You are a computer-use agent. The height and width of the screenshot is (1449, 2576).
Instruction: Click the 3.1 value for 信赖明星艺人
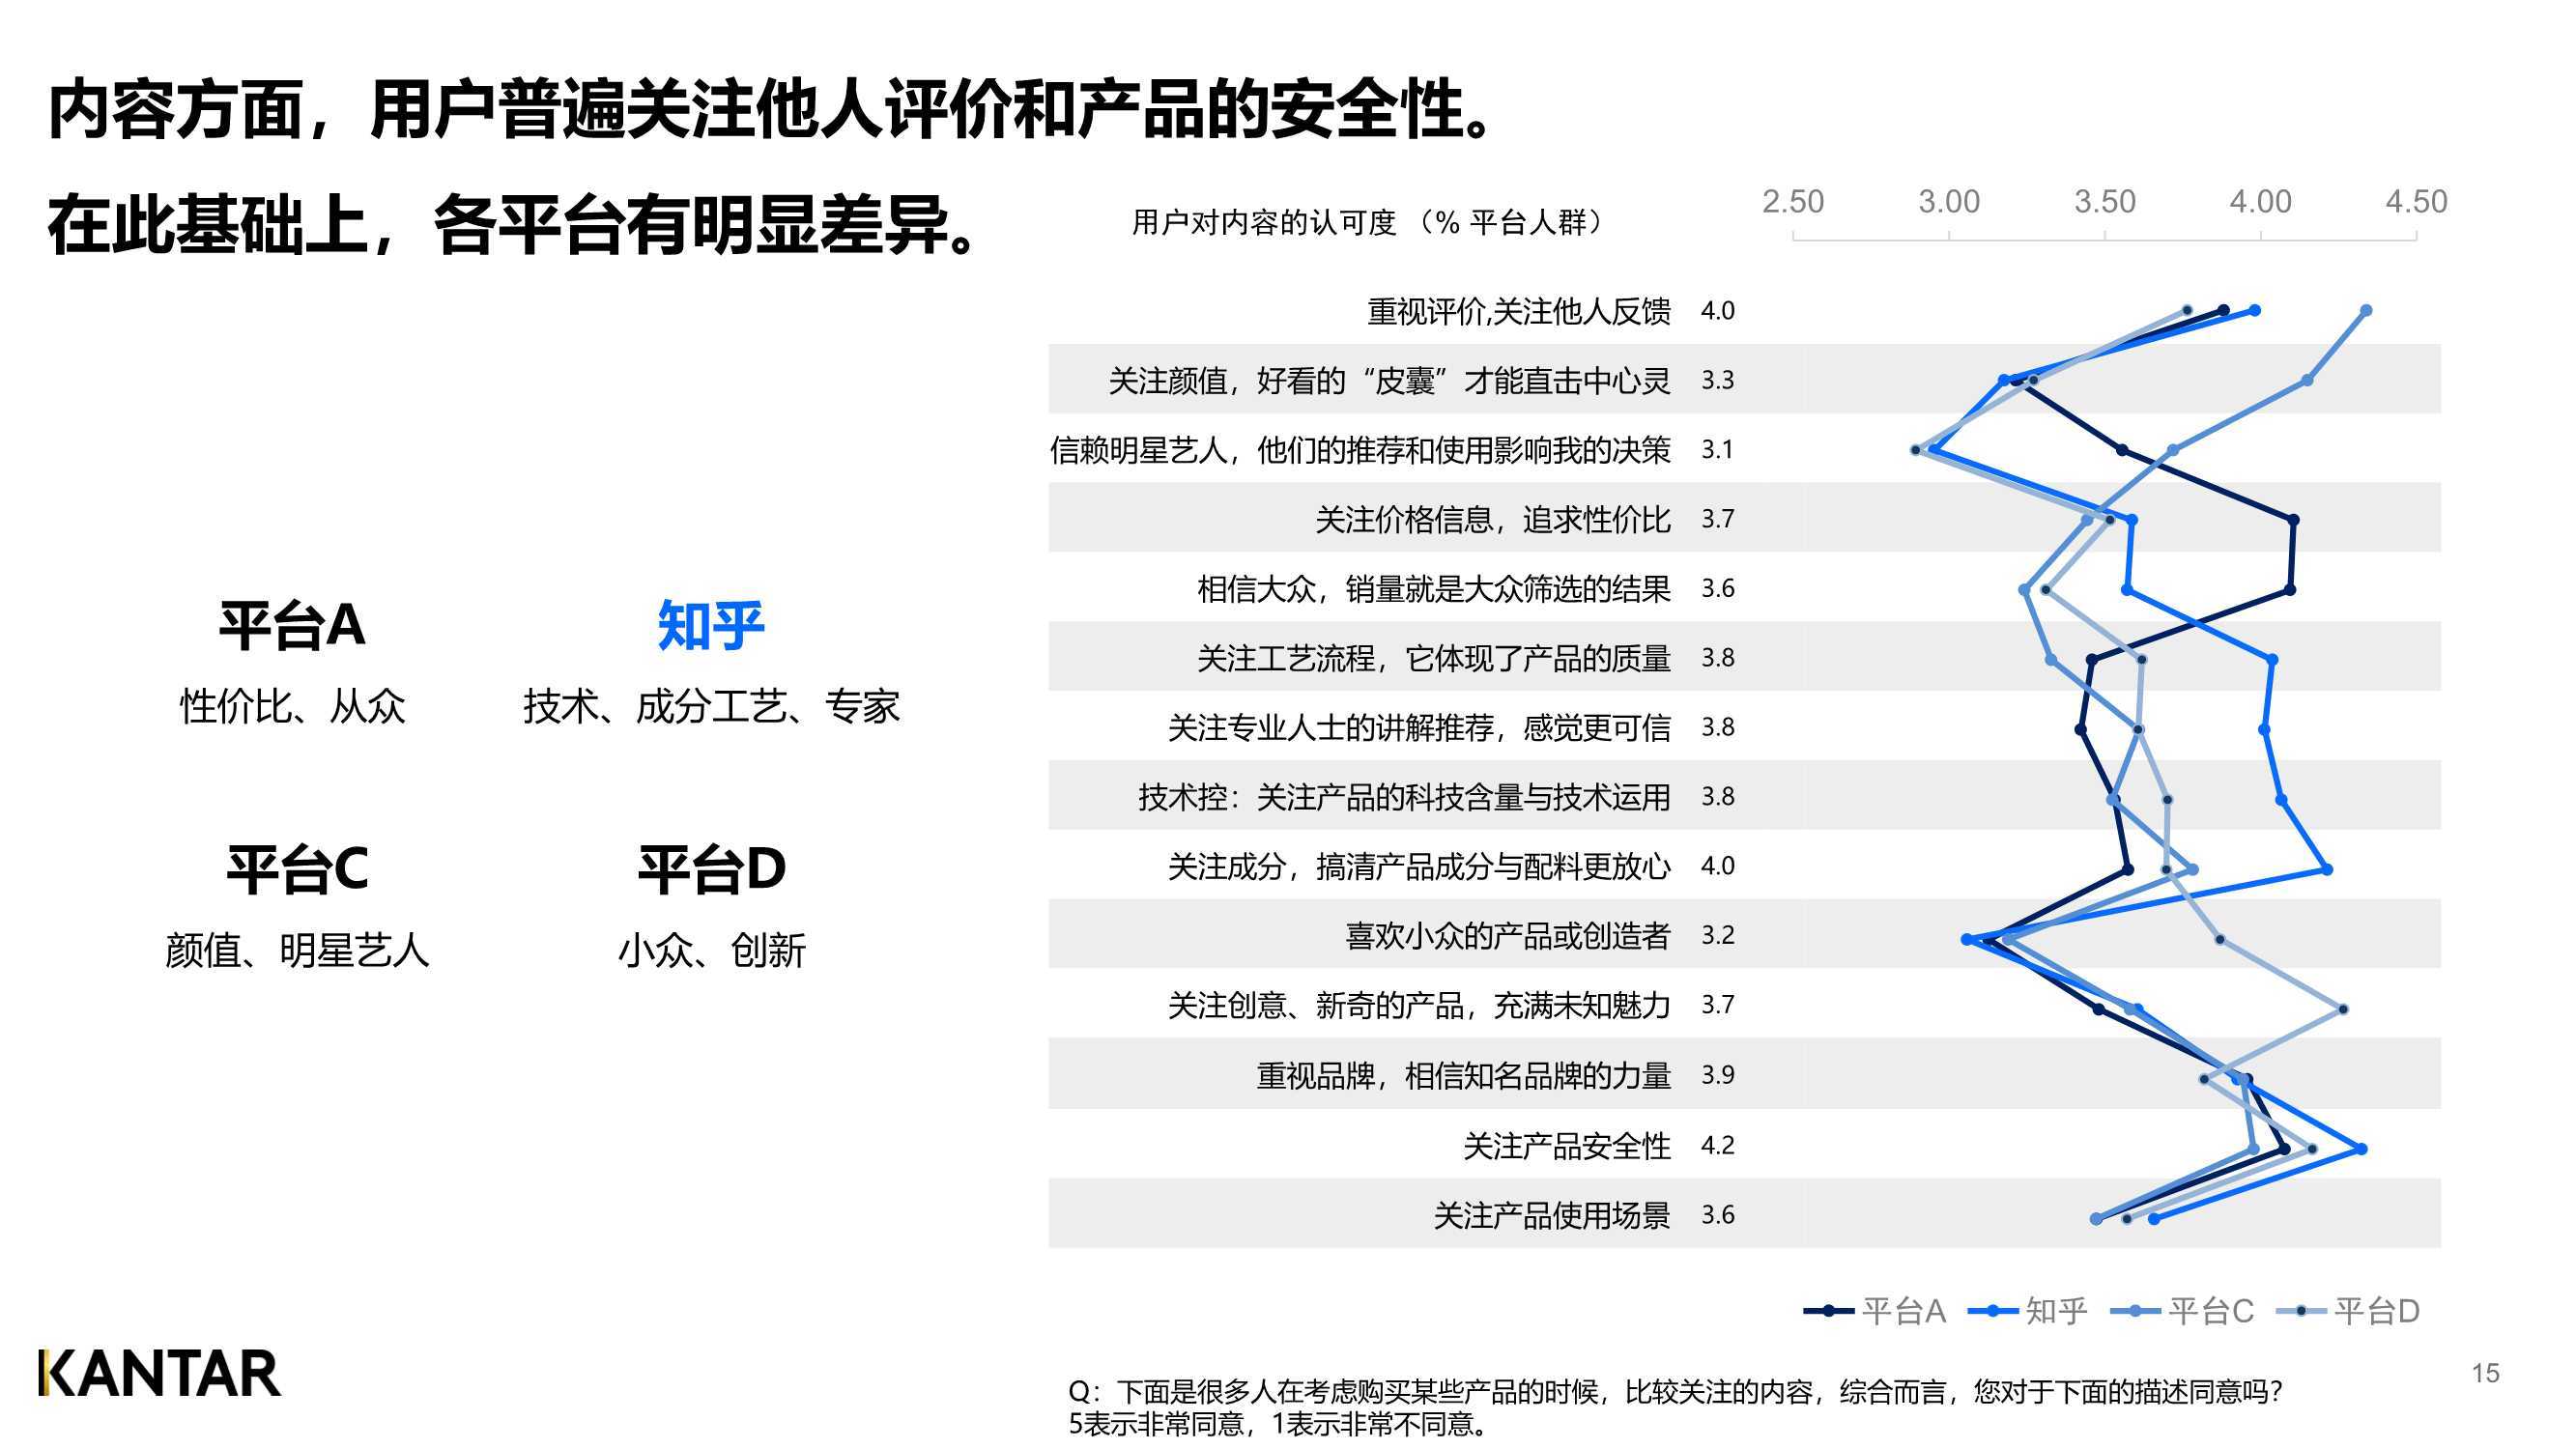[1718, 450]
